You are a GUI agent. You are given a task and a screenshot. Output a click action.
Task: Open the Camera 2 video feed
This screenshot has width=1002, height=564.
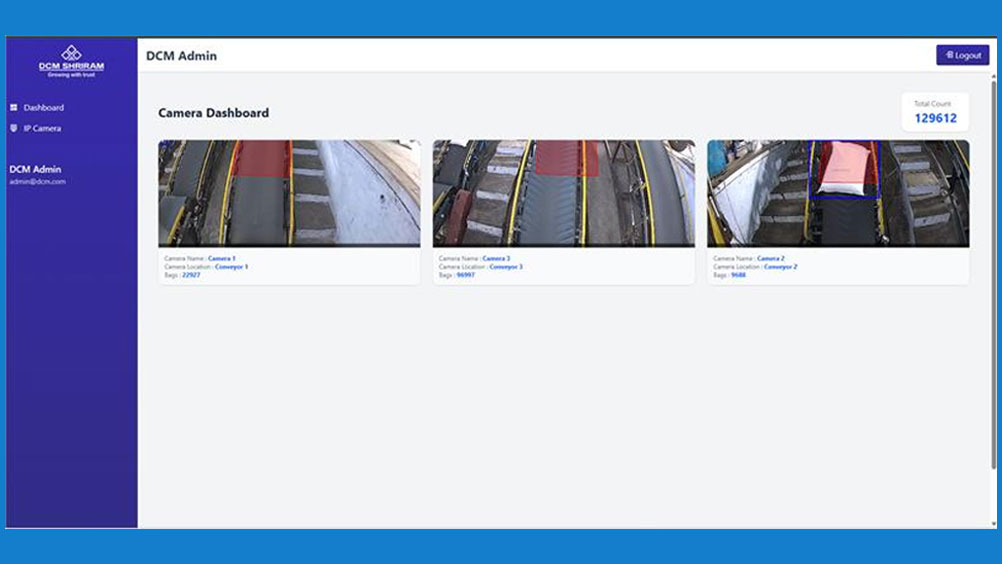[x=837, y=193]
